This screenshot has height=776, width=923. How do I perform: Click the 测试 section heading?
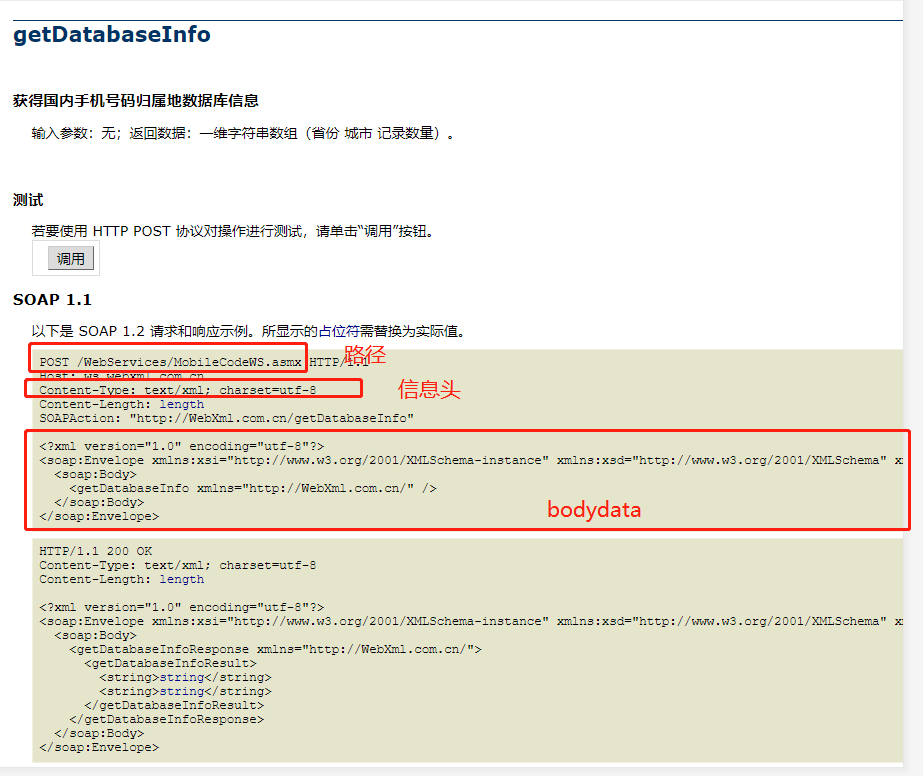pyautogui.click(x=28, y=200)
